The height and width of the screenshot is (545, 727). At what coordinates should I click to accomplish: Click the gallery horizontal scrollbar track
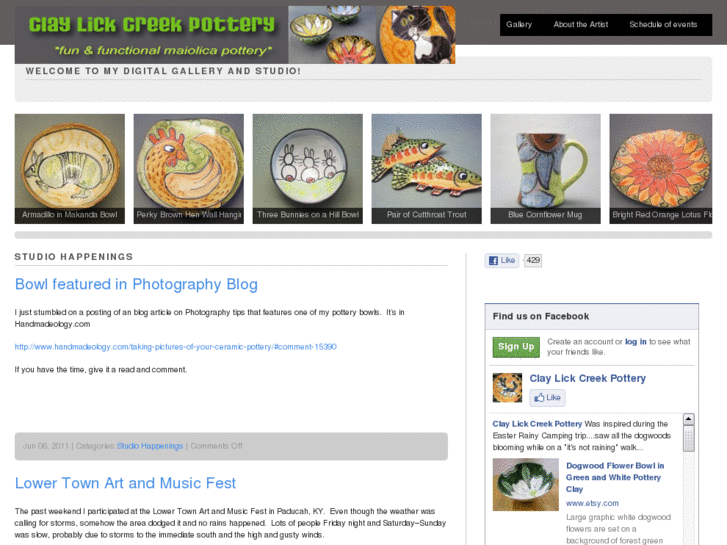(364, 235)
